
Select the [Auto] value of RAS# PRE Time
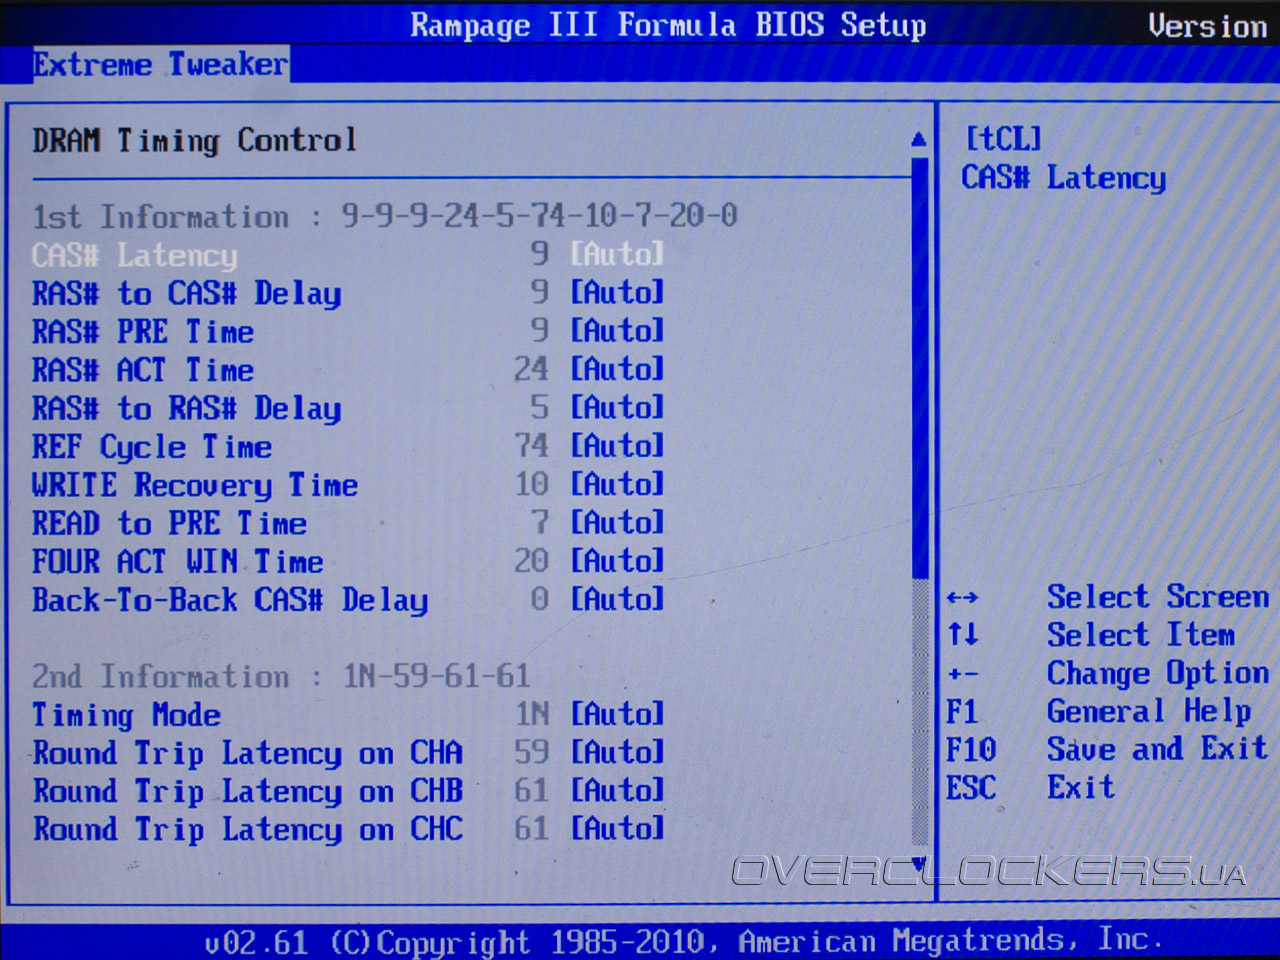pyautogui.click(x=617, y=330)
